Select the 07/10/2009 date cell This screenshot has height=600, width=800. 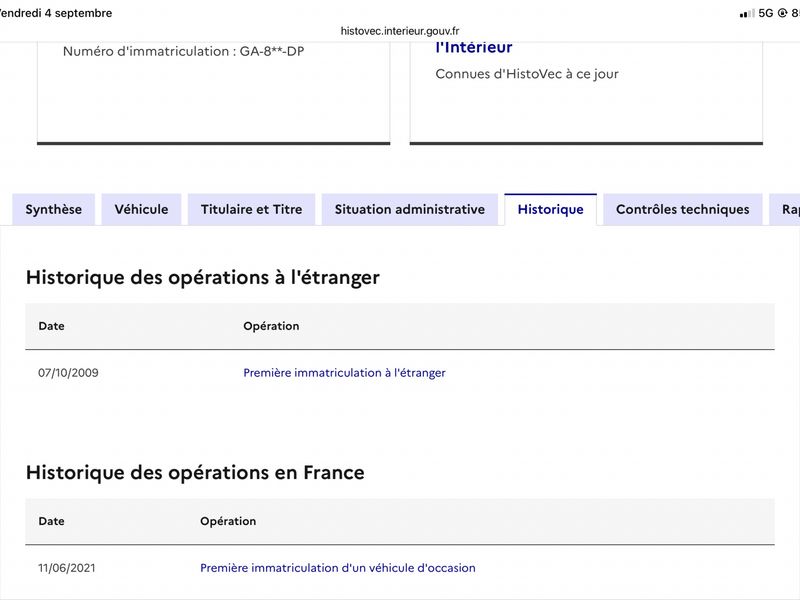(68, 373)
